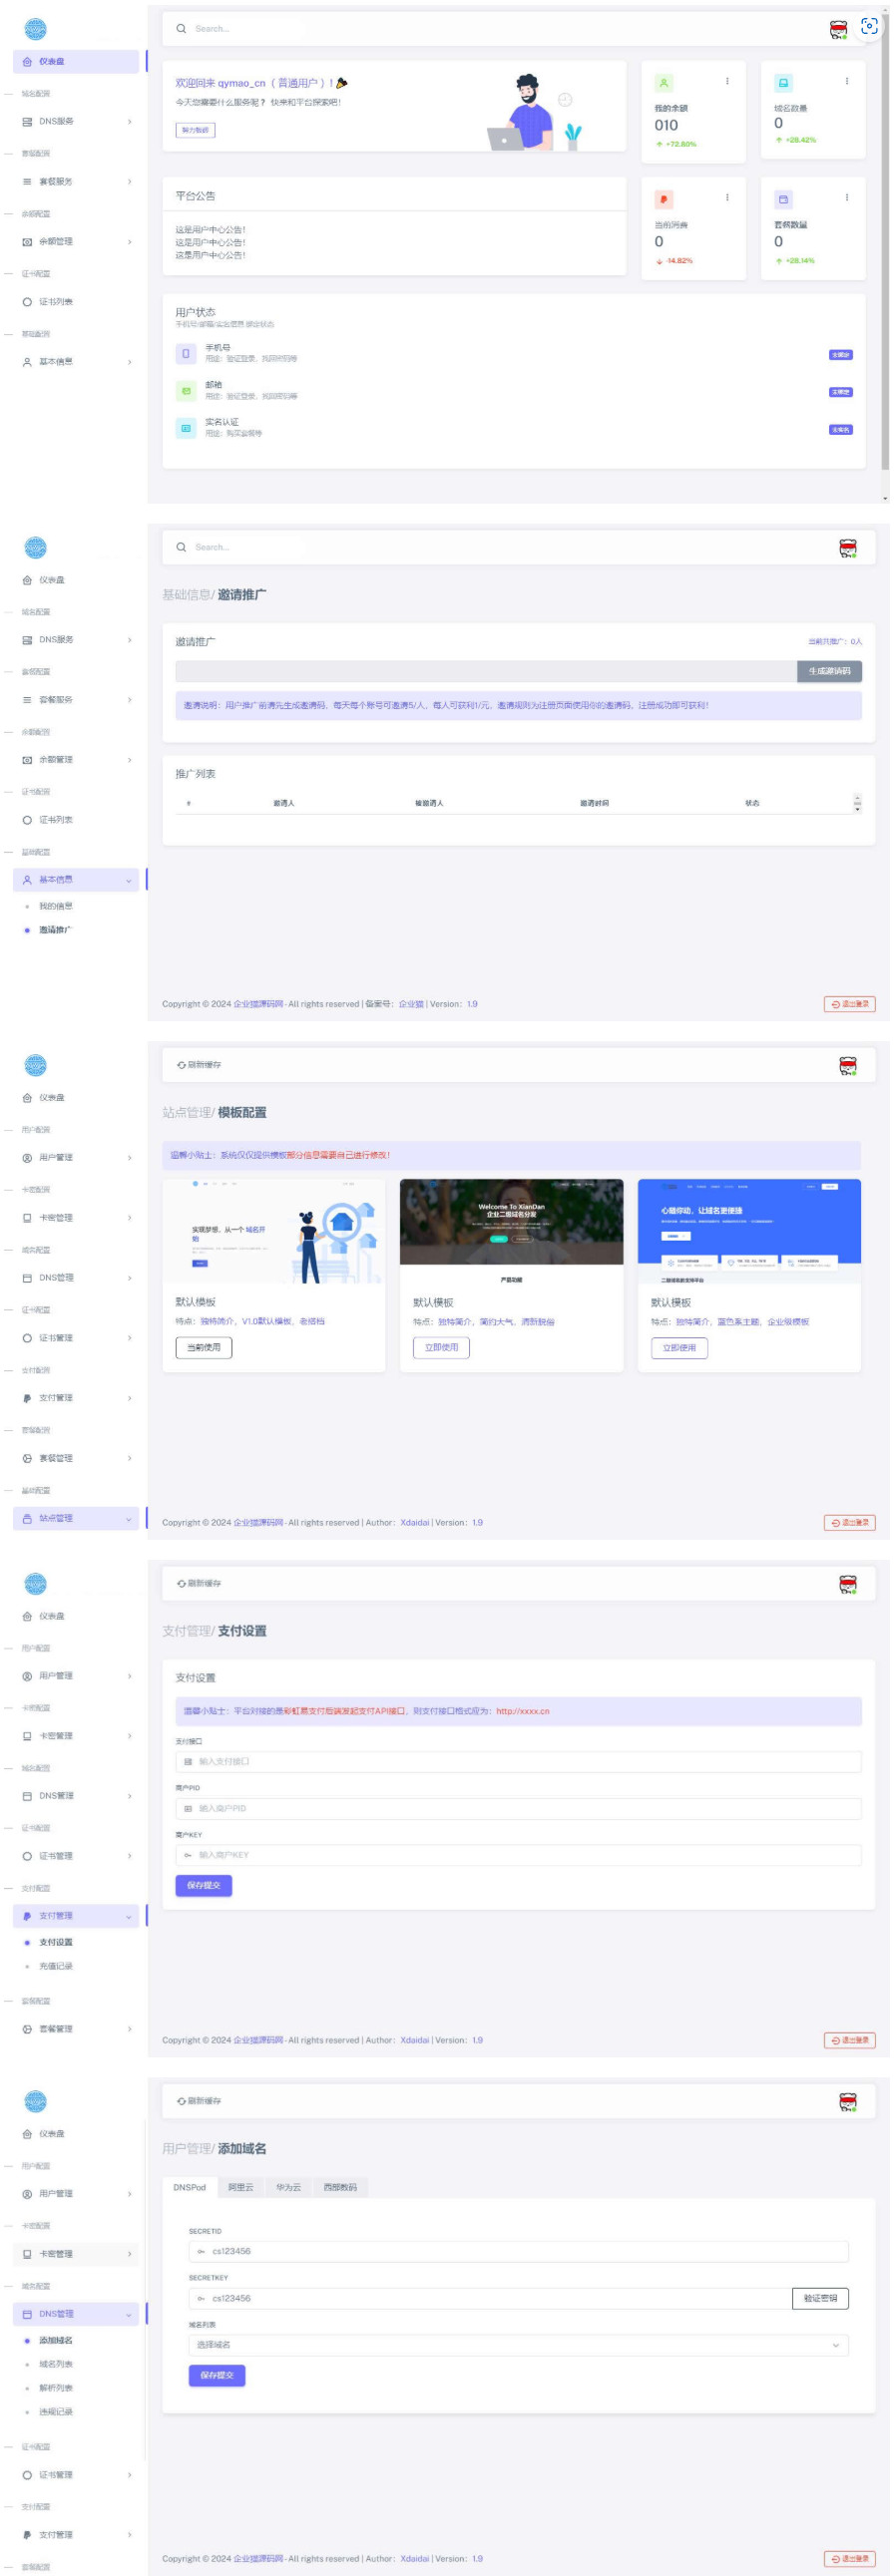Click the SECRETID input field
The height and width of the screenshot is (2576, 894).
[518, 2251]
